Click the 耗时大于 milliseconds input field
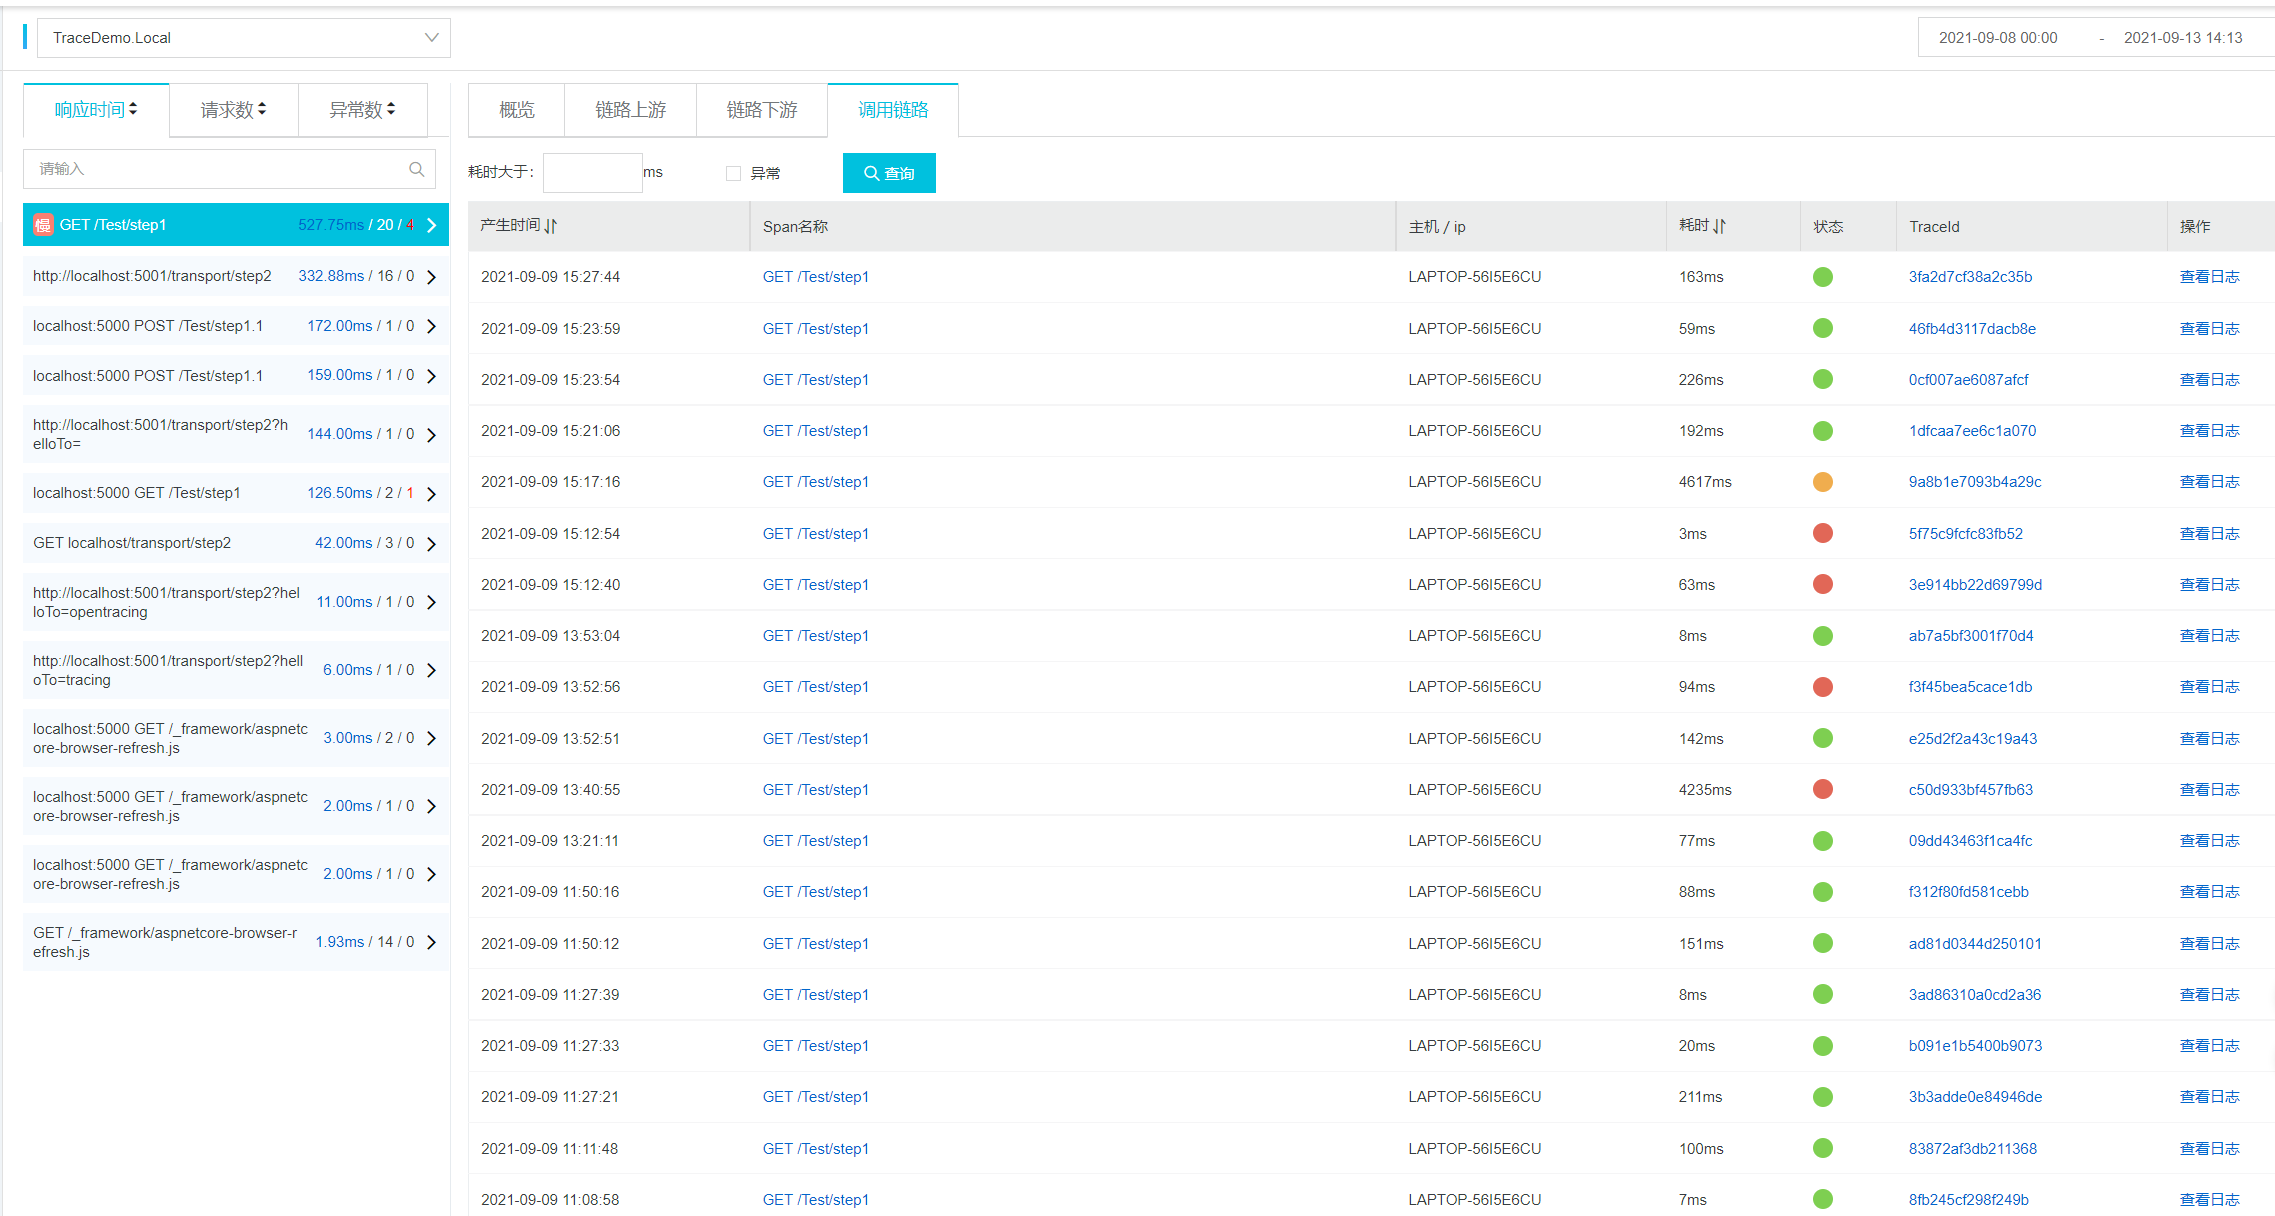The height and width of the screenshot is (1216, 2275). pyautogui.click(x=592, y=173)
